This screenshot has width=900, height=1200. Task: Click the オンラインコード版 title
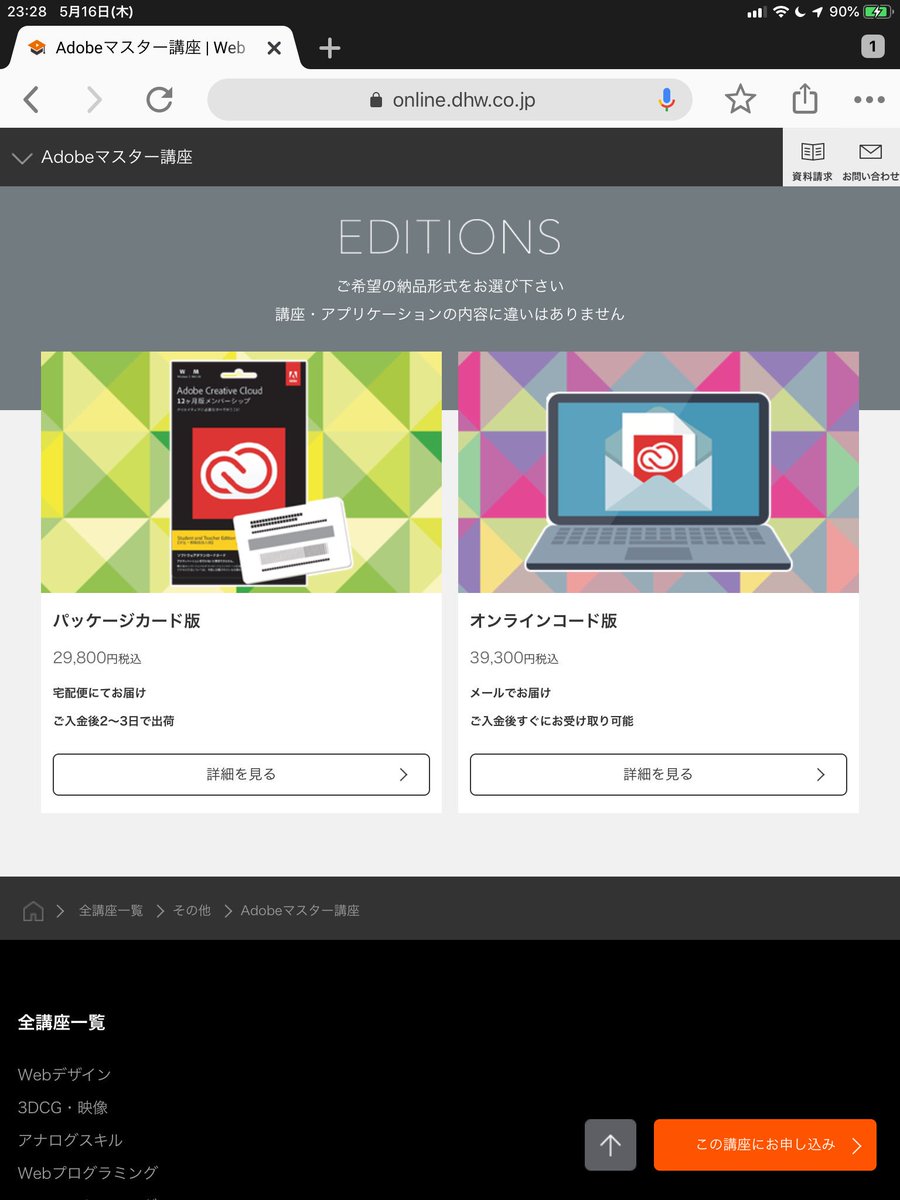[x=544, y=621]
